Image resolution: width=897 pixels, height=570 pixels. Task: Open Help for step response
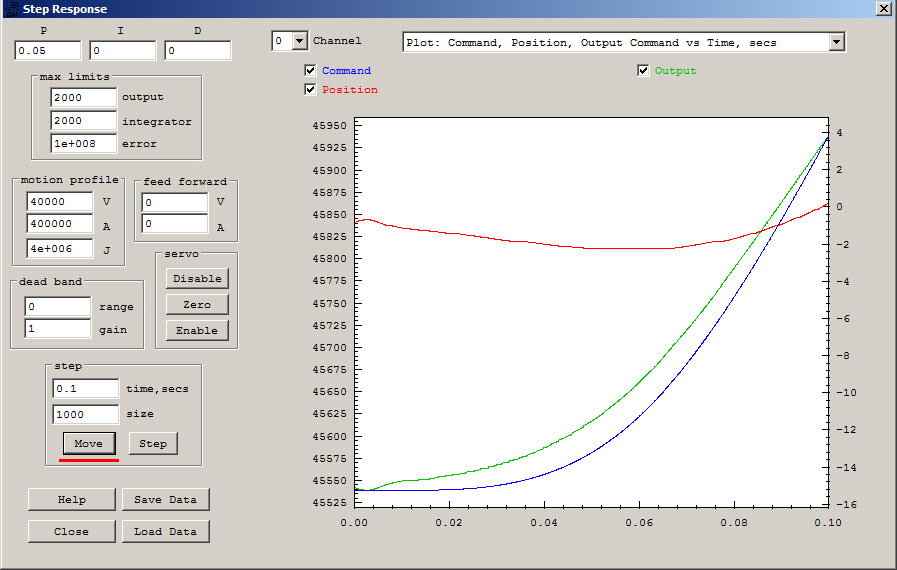72,500
